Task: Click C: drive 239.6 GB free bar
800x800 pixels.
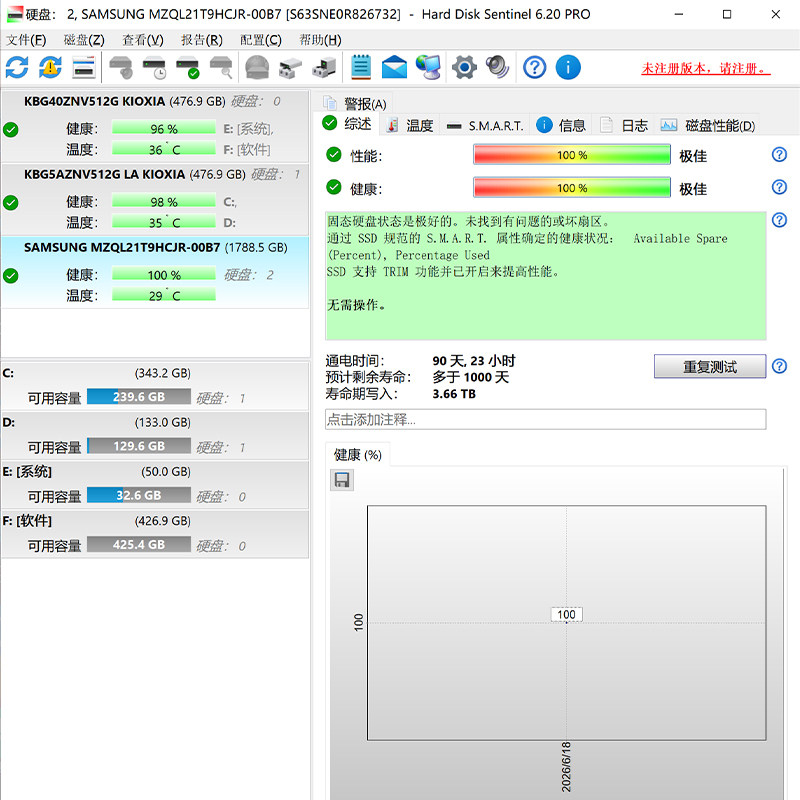Action: tap(139, 396)
